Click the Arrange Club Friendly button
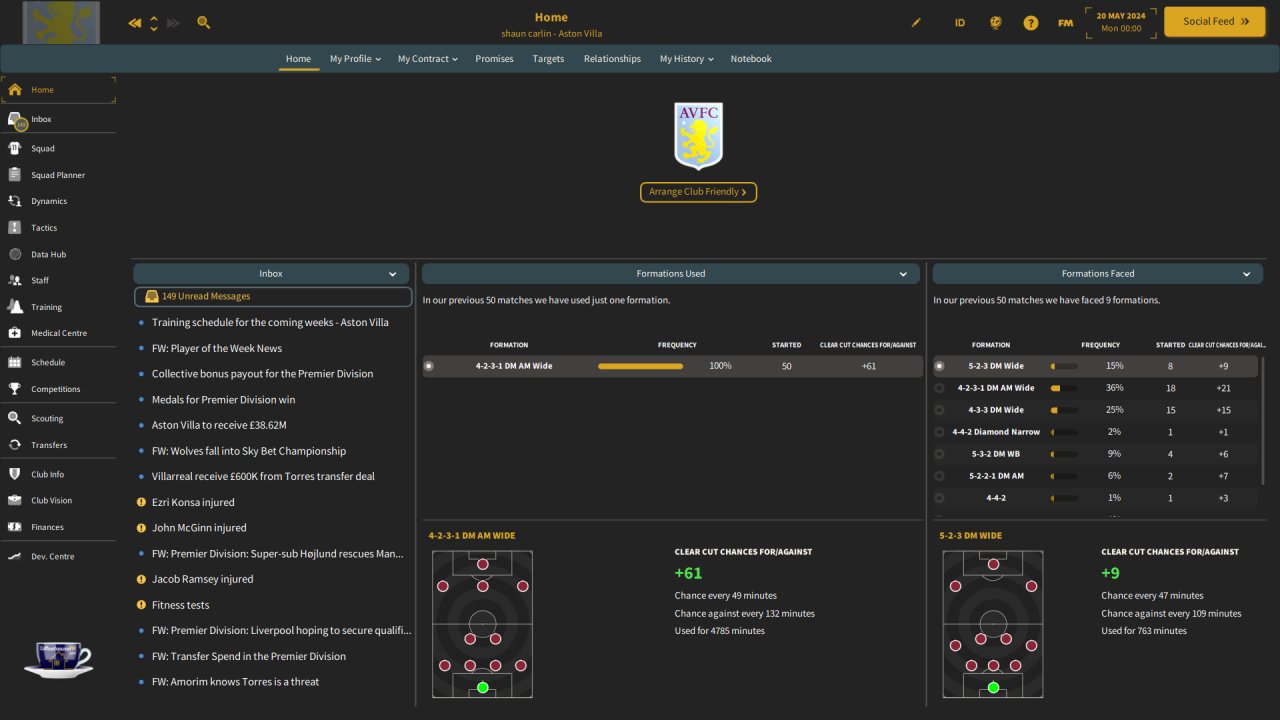The height and width of the screenshot is (720, 1280). (x=698, y=192)
